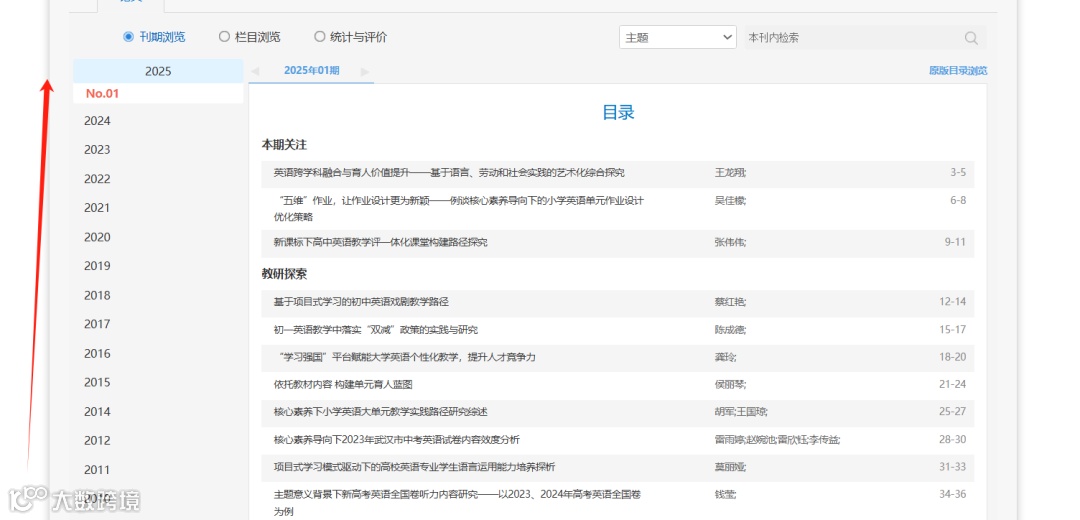Click the 目录 heading
Image resolution: width=1080 pixels, height=520 pixels.
[x=618, y=113]
